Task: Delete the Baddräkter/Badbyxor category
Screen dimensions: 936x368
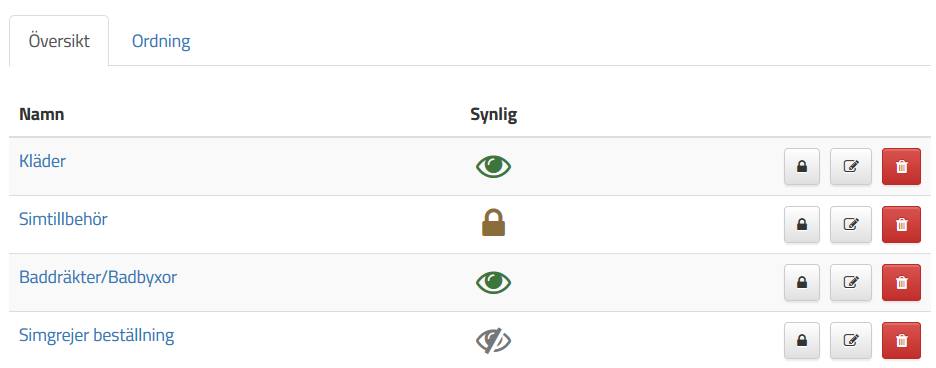Action: 901,283
